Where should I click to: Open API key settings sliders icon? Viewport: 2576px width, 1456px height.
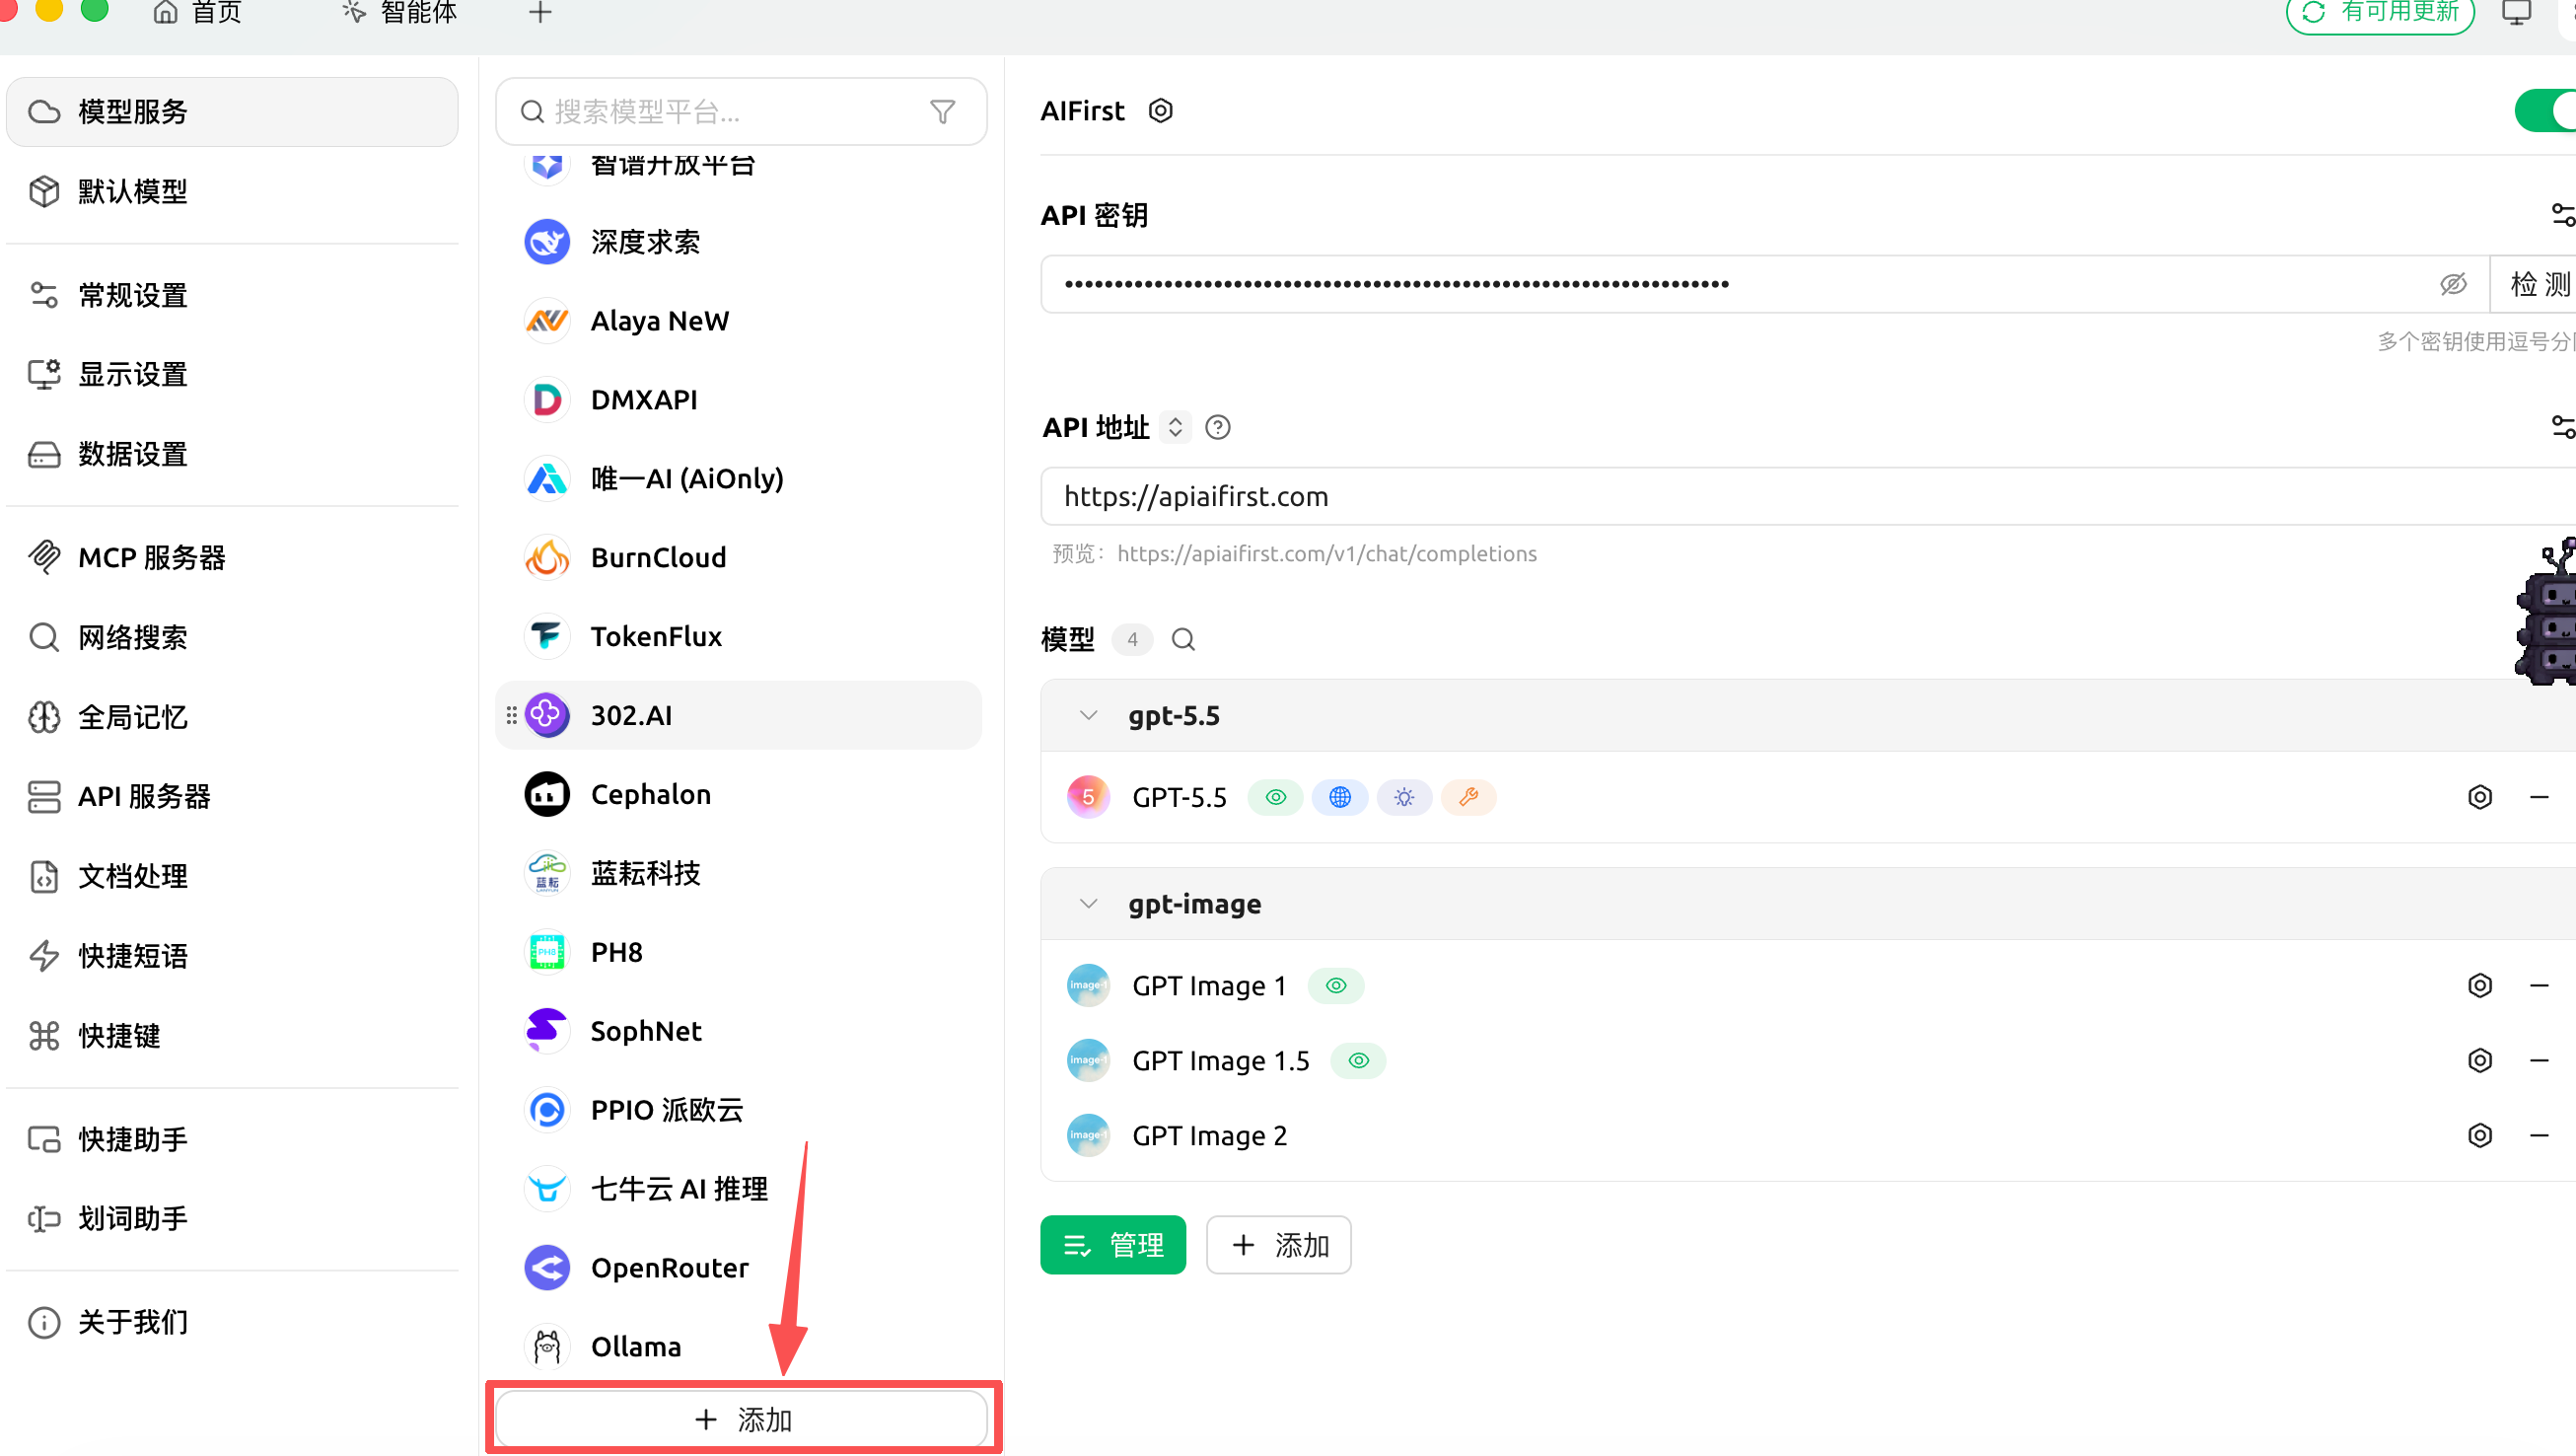coord(2562,215)
